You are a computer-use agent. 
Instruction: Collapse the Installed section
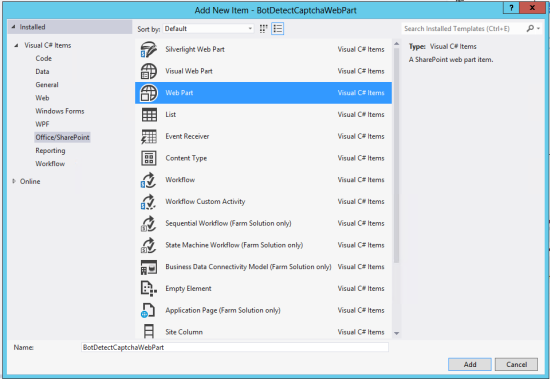point(13,27)
